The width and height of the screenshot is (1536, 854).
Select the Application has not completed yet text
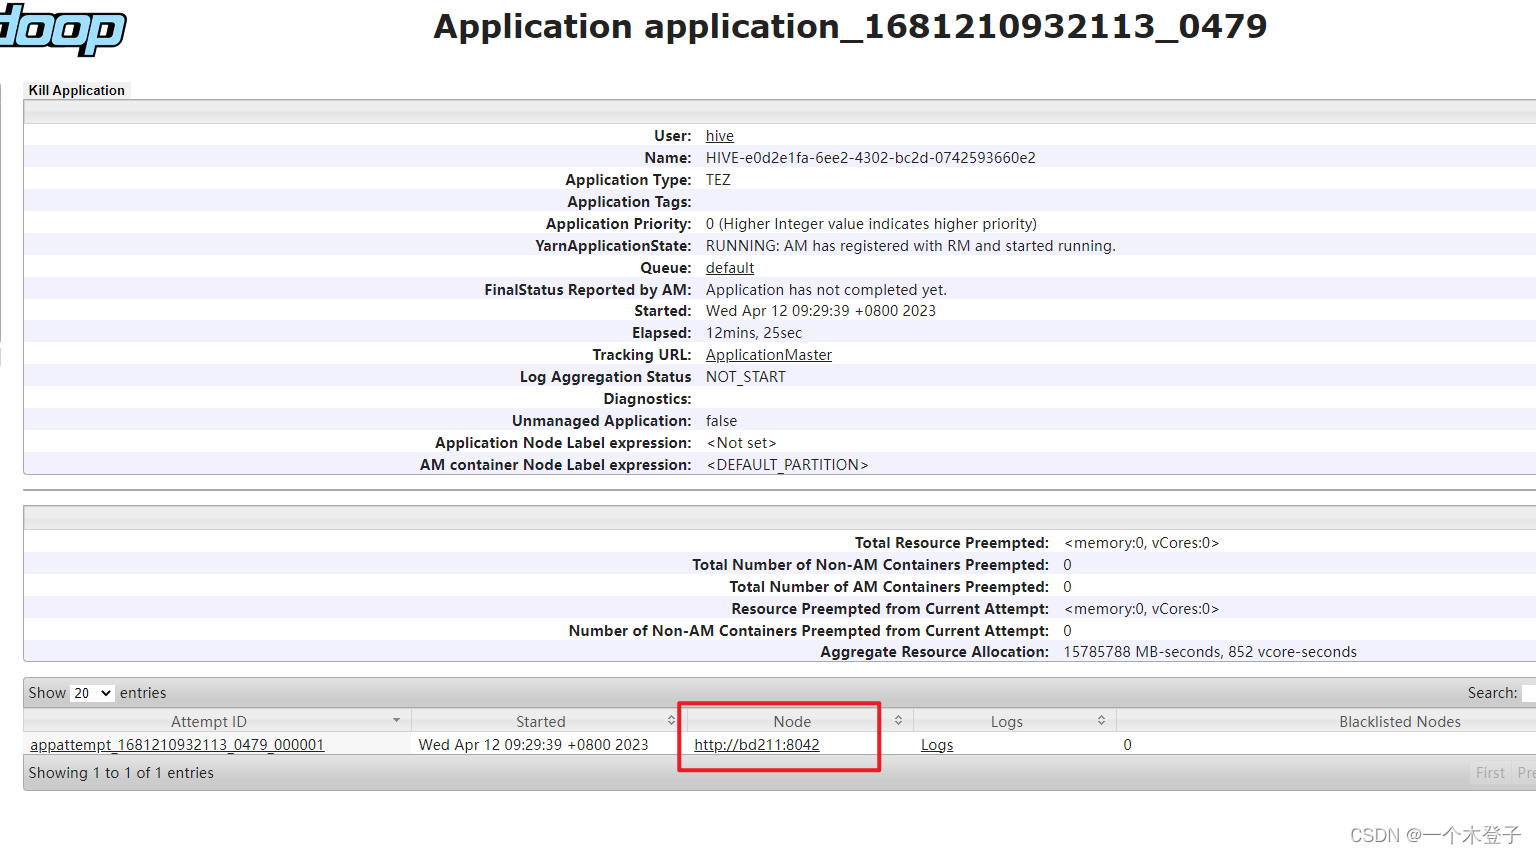pyautogui.click(x=826, y=290)
